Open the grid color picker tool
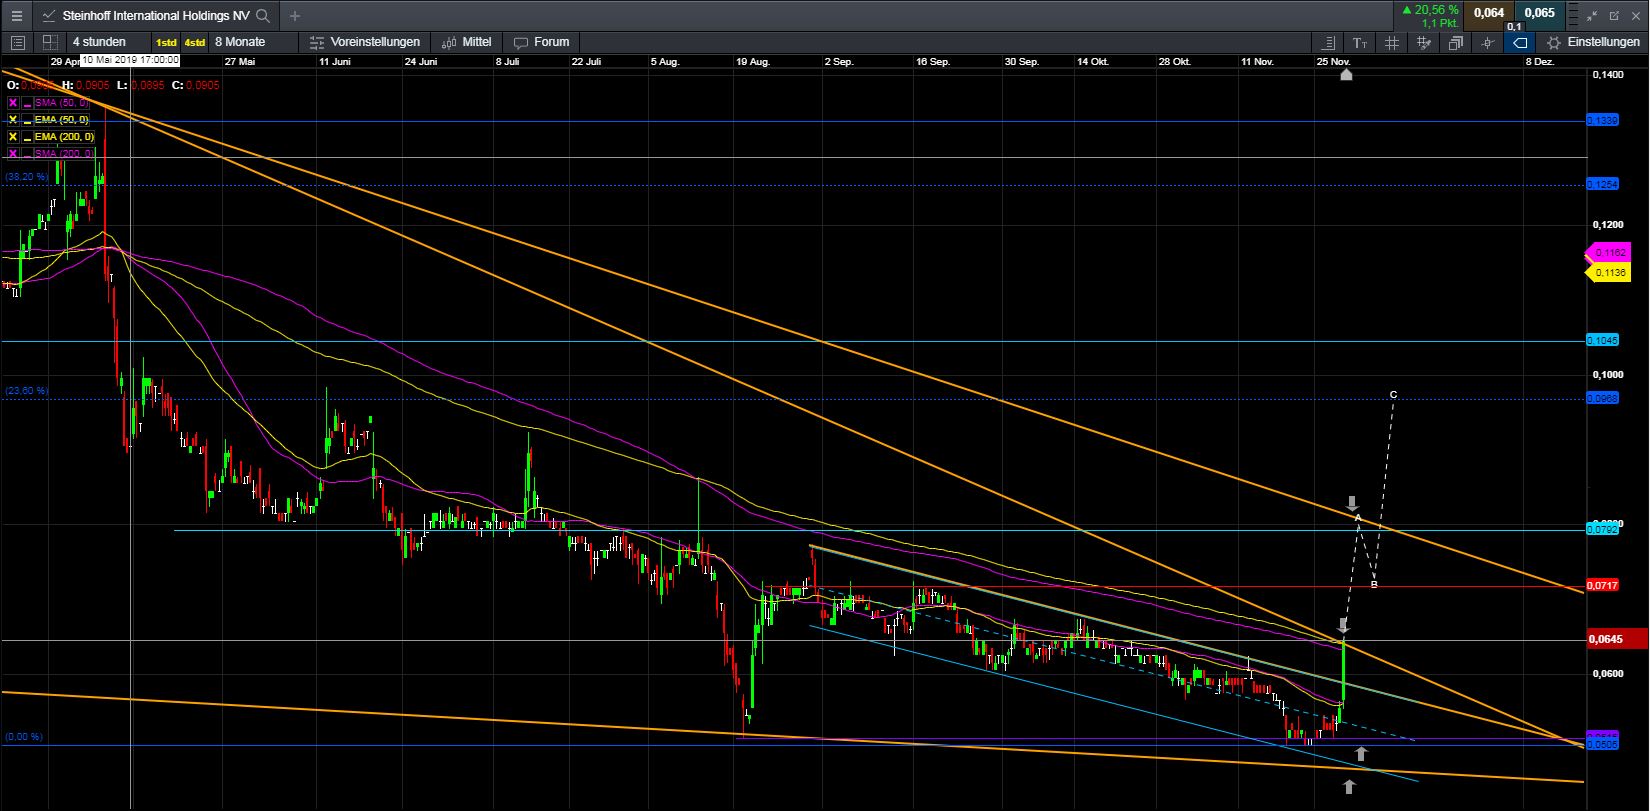This screenshot has width=1650, height=811. (x=1424, y=43)
